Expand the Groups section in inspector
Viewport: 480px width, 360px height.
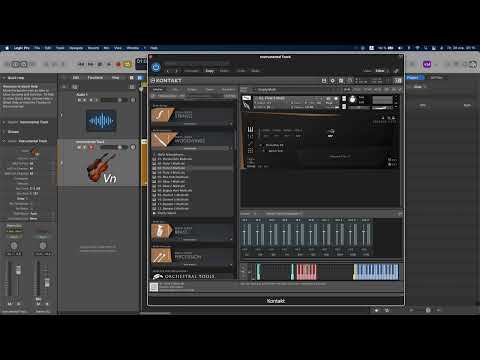click(4, 132)
